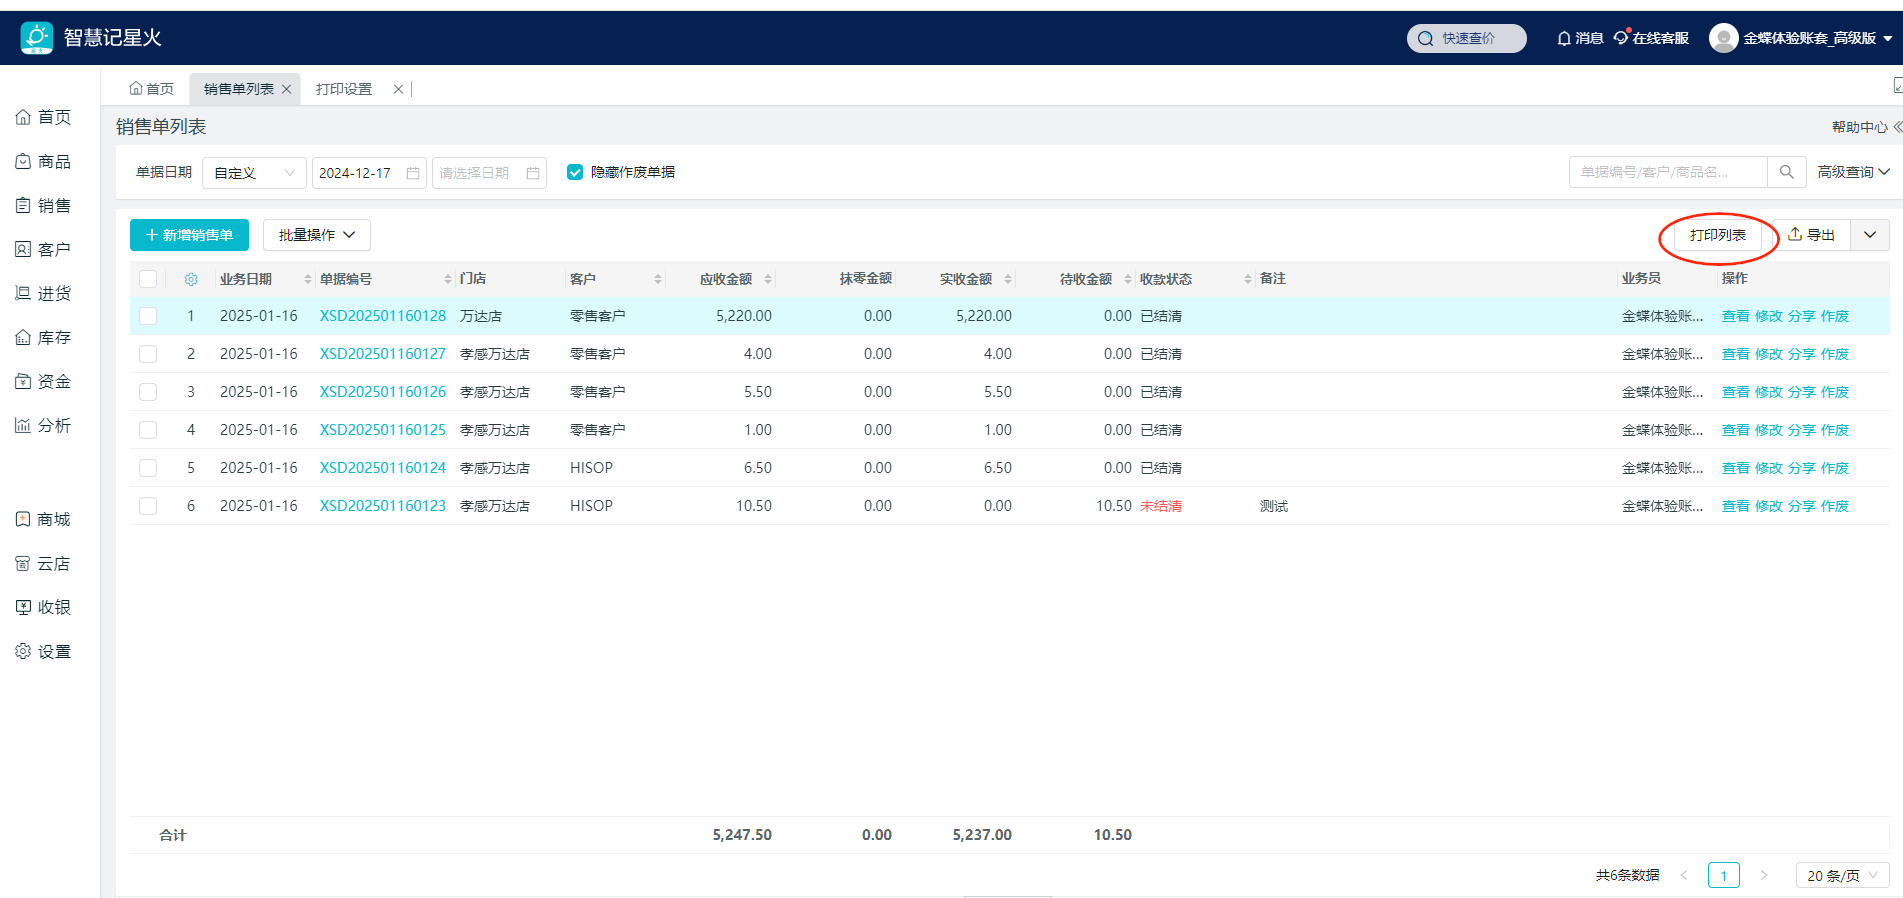Select checkbox for row XSD202501160123
This screenshot has width=1903, height=898.
[x=148, y=506]
